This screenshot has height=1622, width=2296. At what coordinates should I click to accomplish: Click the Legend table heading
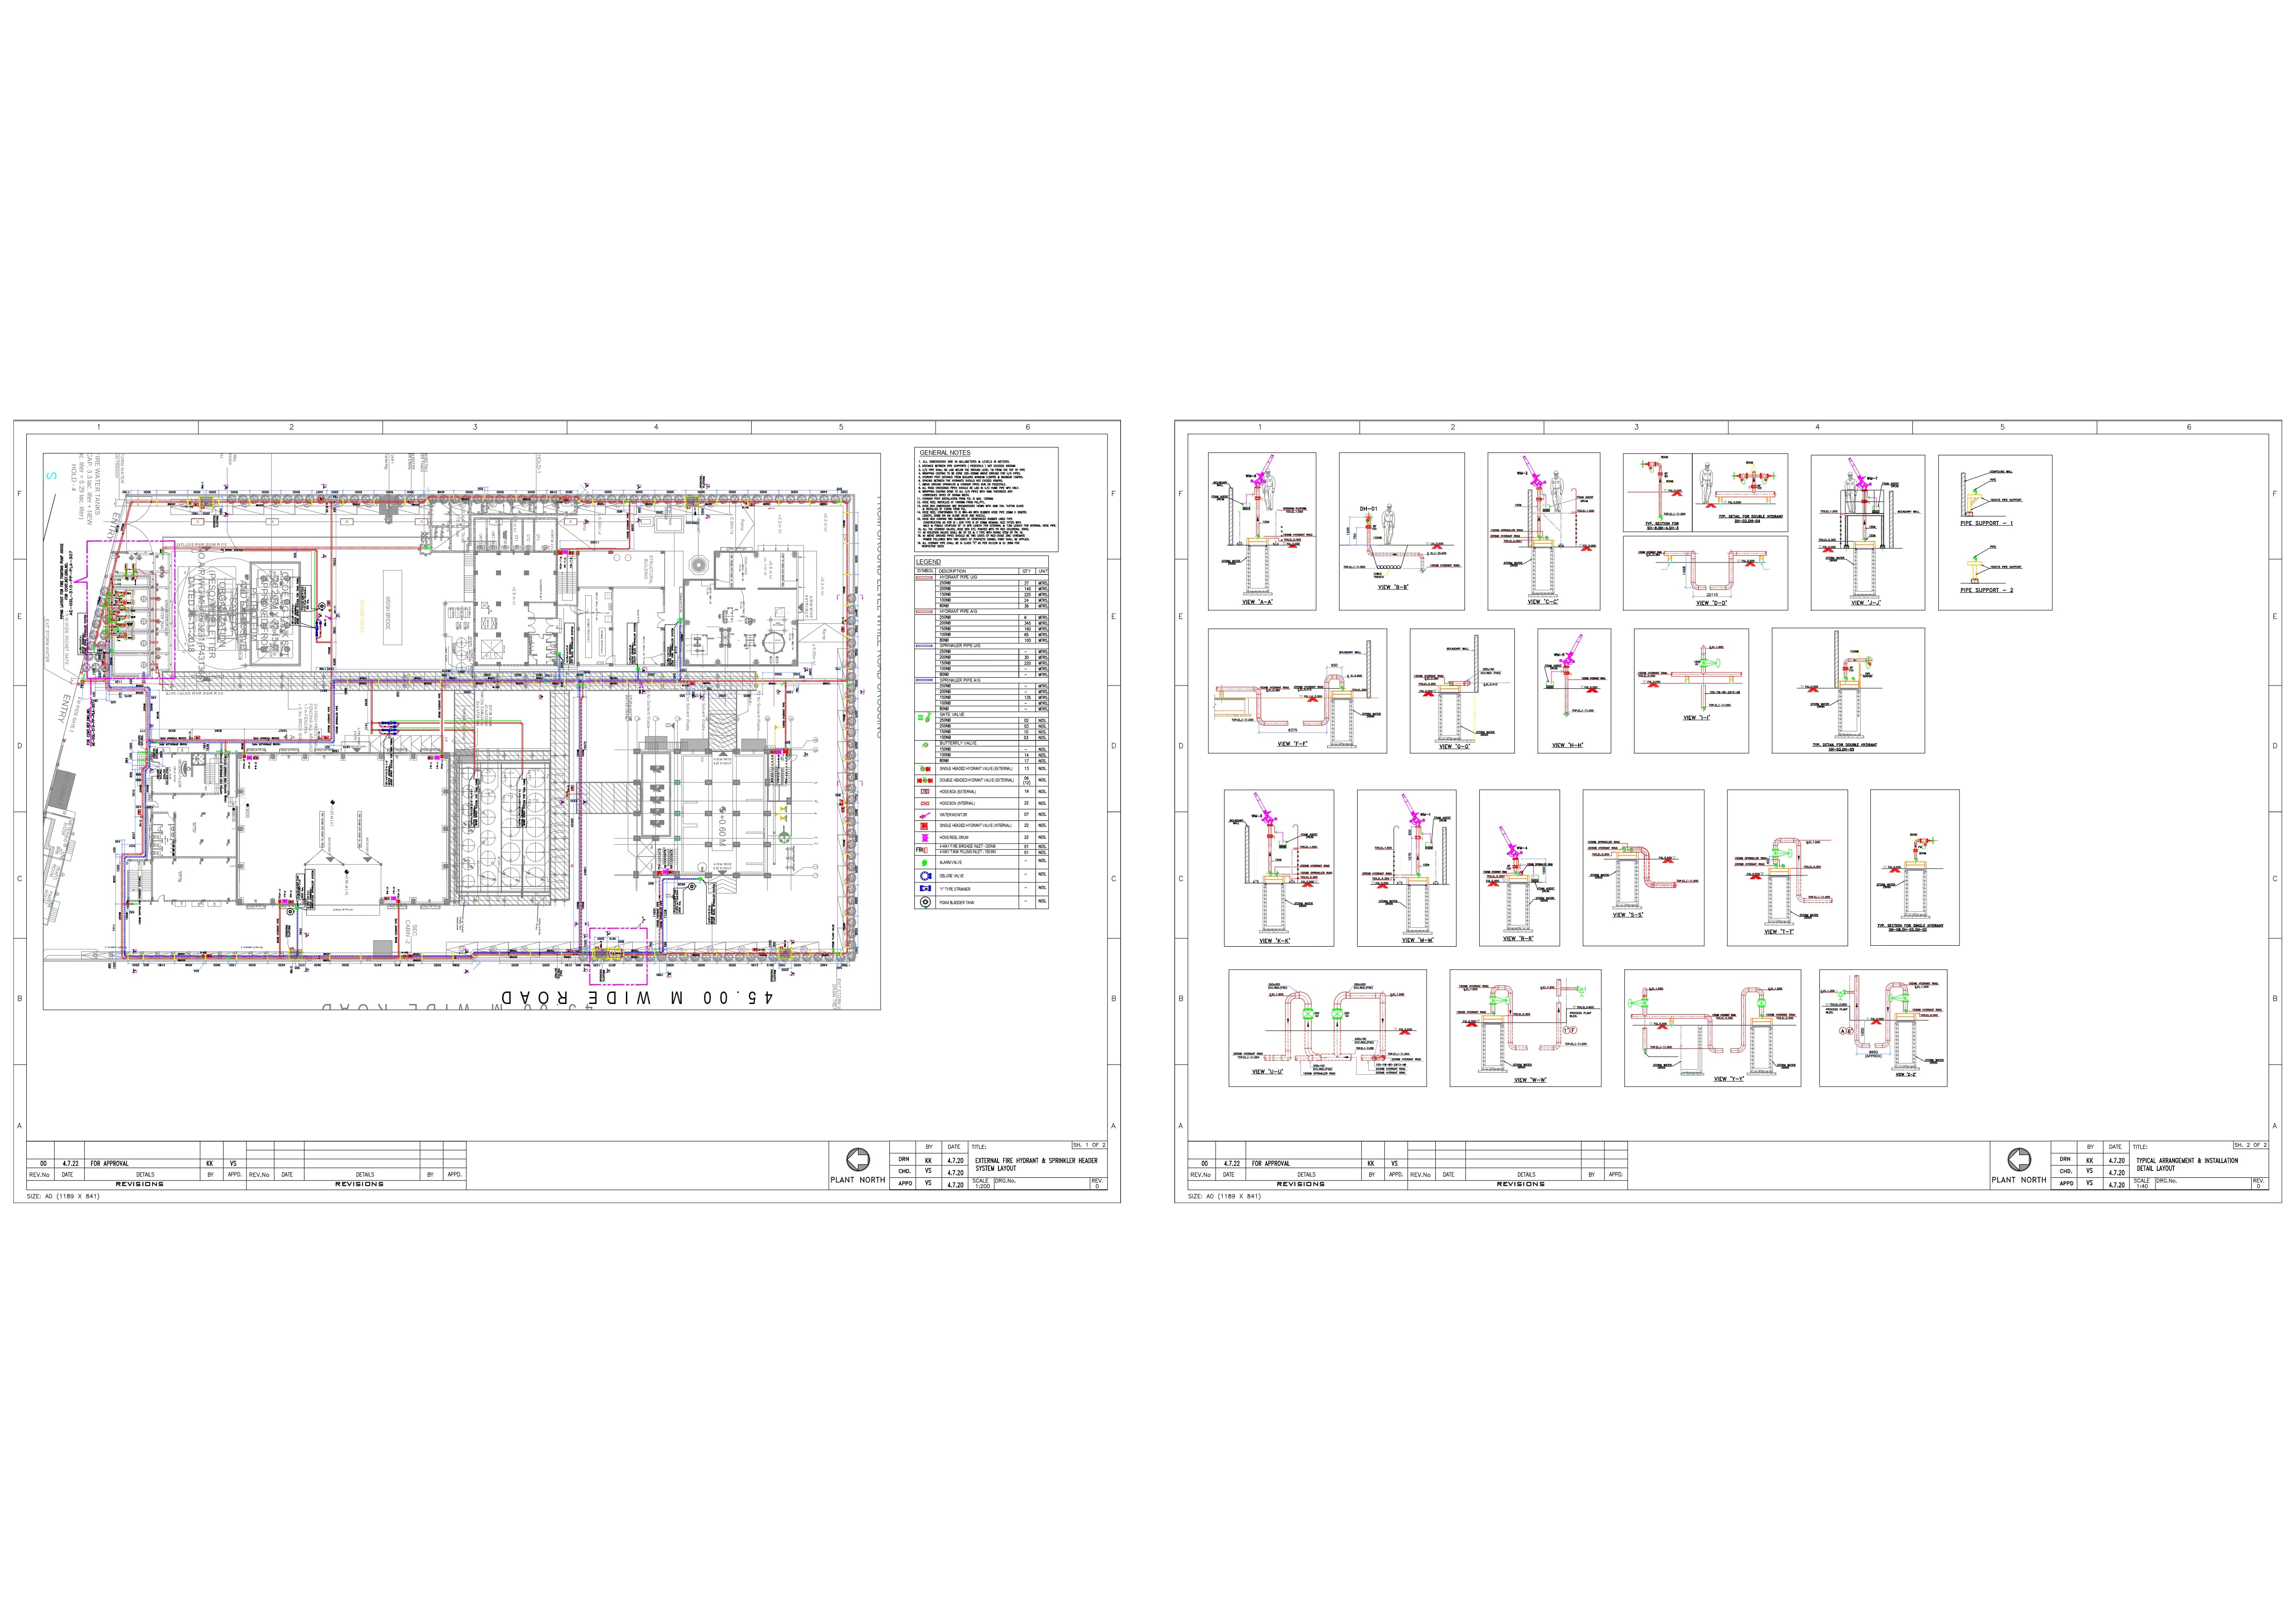(x=928, y=562)
